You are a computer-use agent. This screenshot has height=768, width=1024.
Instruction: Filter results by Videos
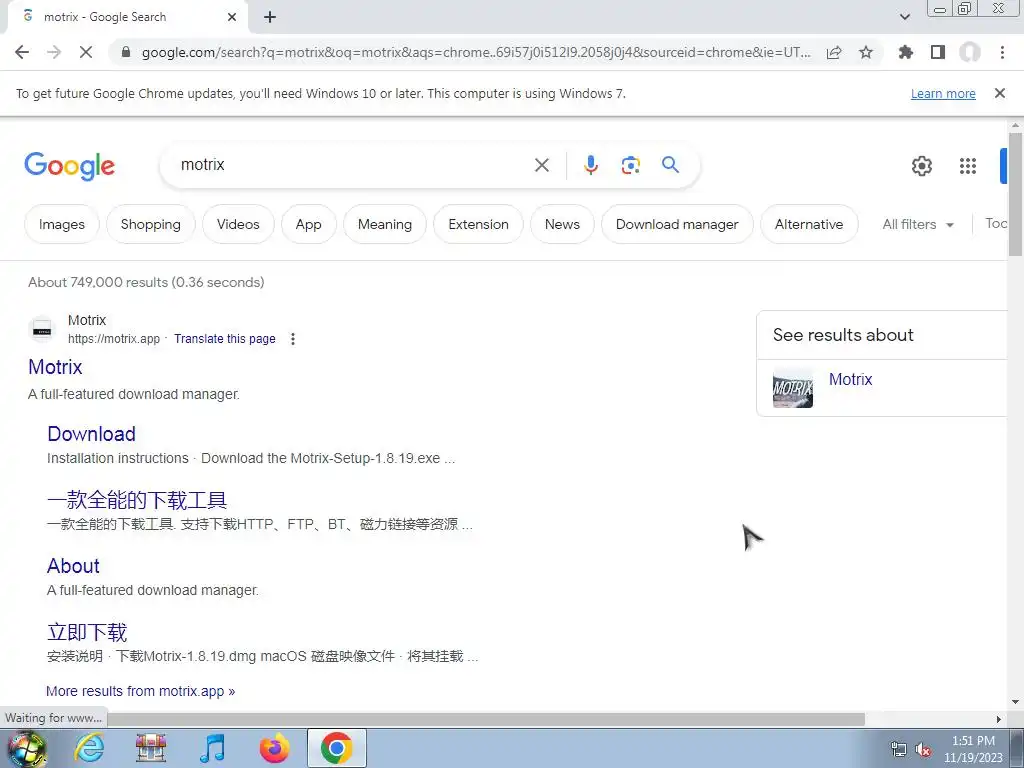click(238, 224)
